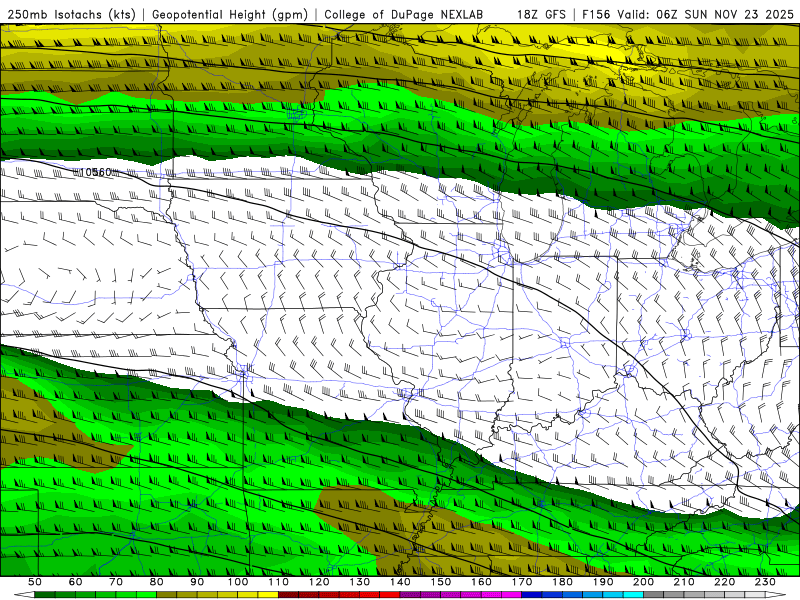This screenshot has width=800, height=600.
Task: Click the '18Z GFS' model run label
Action: click(x=541, y=15)
